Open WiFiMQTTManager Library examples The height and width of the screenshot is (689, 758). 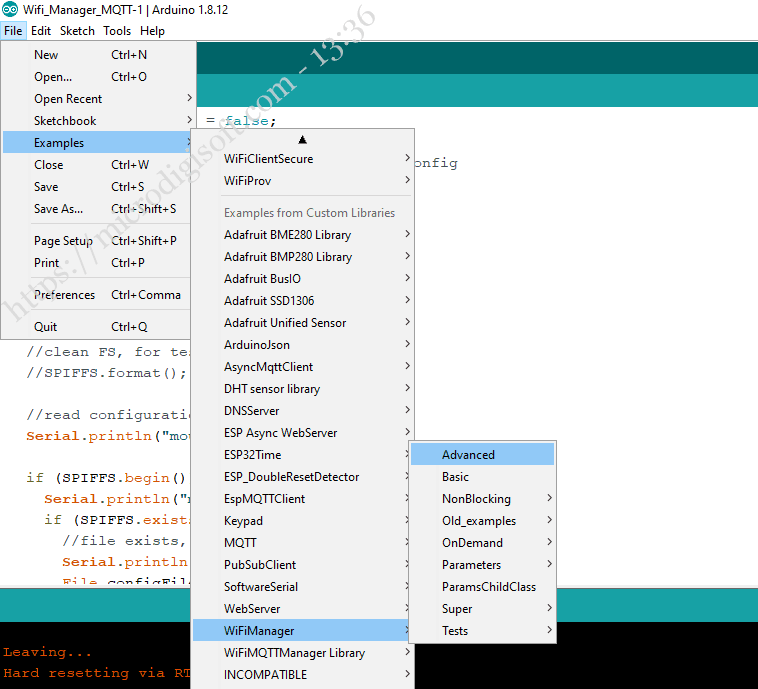coord(303,653)
